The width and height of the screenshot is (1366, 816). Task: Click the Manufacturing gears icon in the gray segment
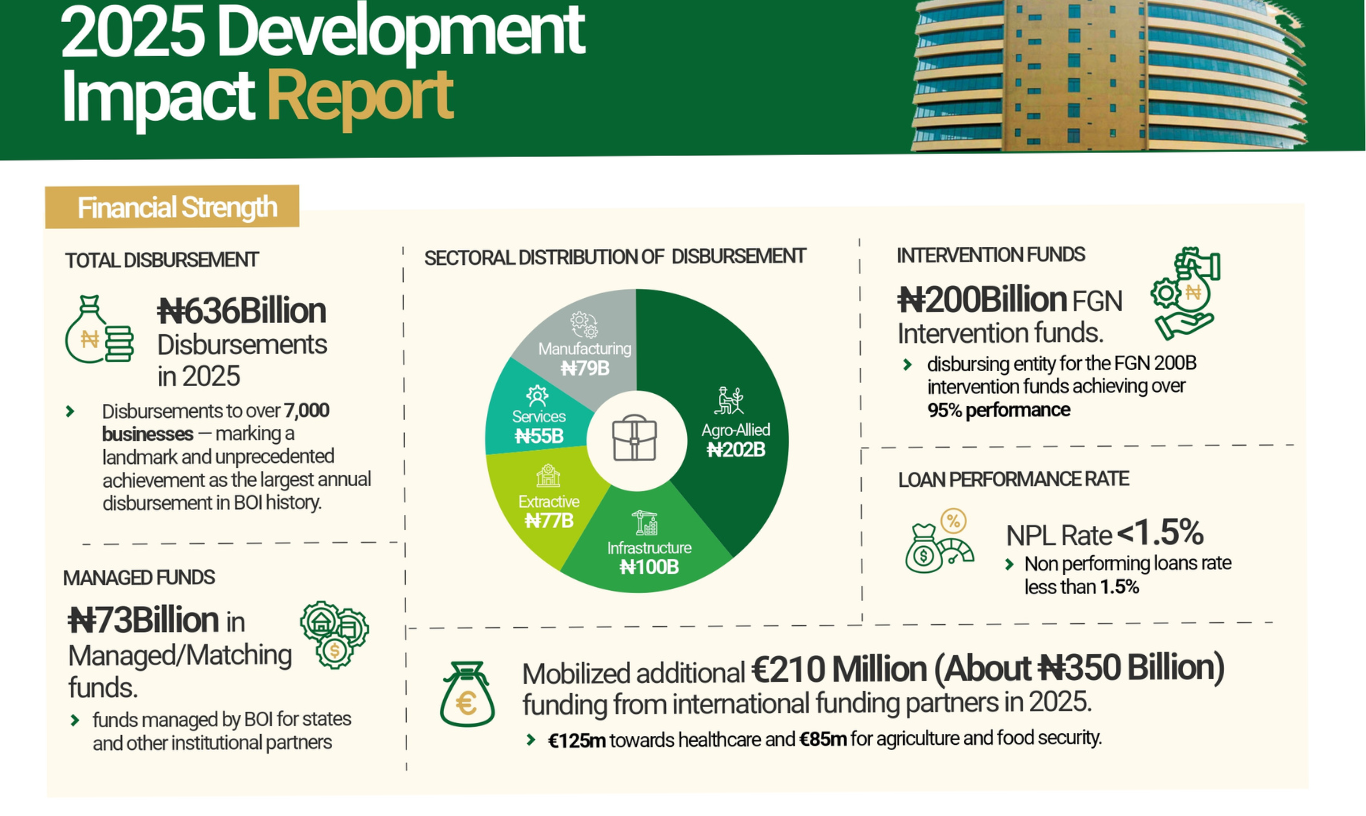pos(584,324)
